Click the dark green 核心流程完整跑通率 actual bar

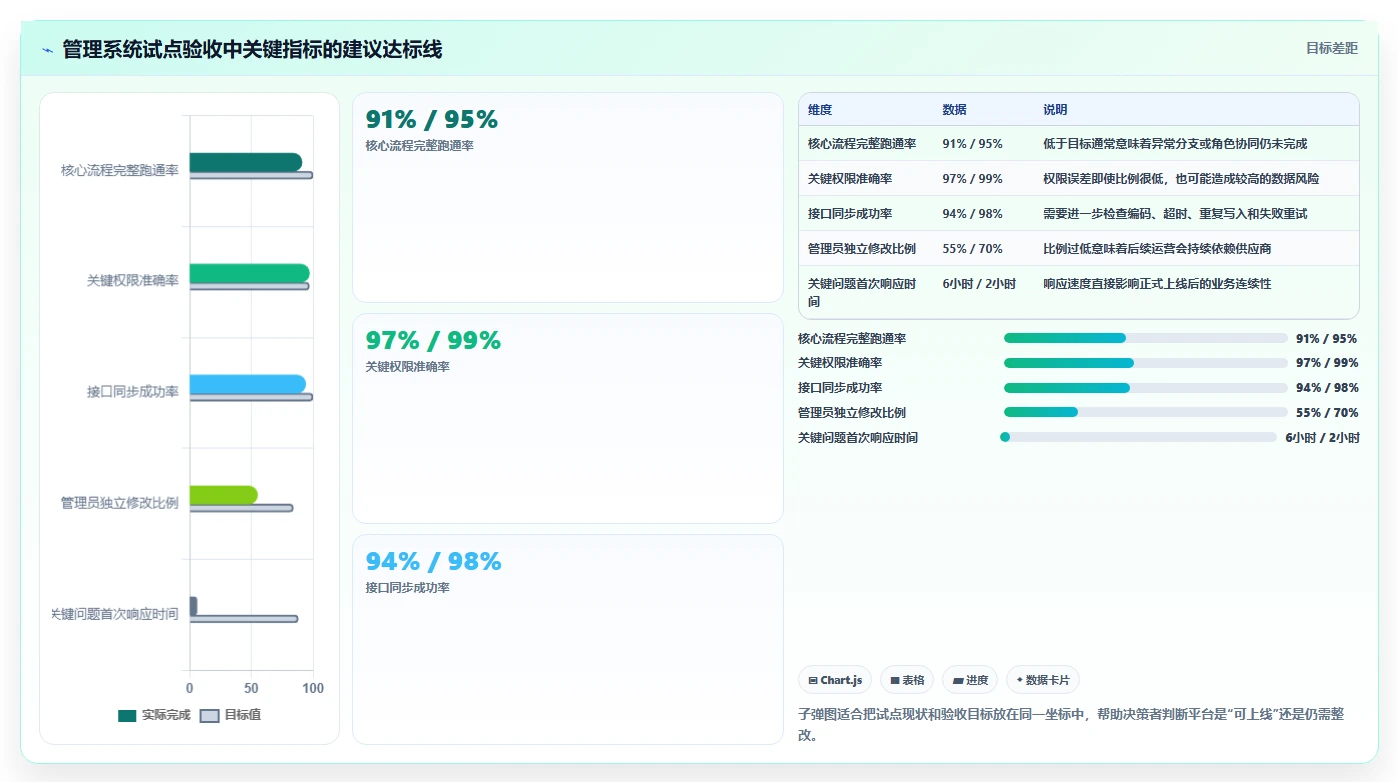[x=245, y=162]
